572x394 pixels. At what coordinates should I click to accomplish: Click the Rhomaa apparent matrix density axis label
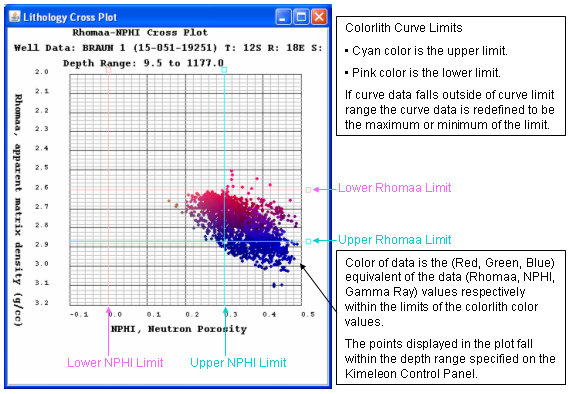(x=18, y=210)
